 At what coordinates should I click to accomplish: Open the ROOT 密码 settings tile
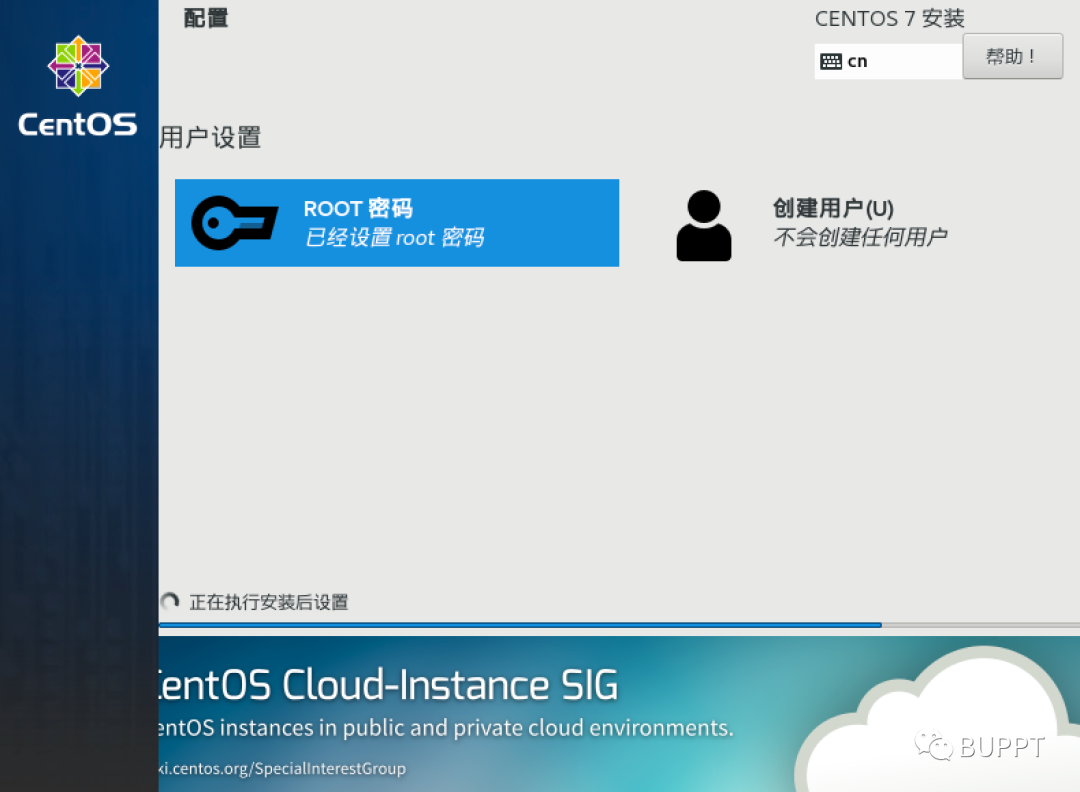(x=397, y=222)
